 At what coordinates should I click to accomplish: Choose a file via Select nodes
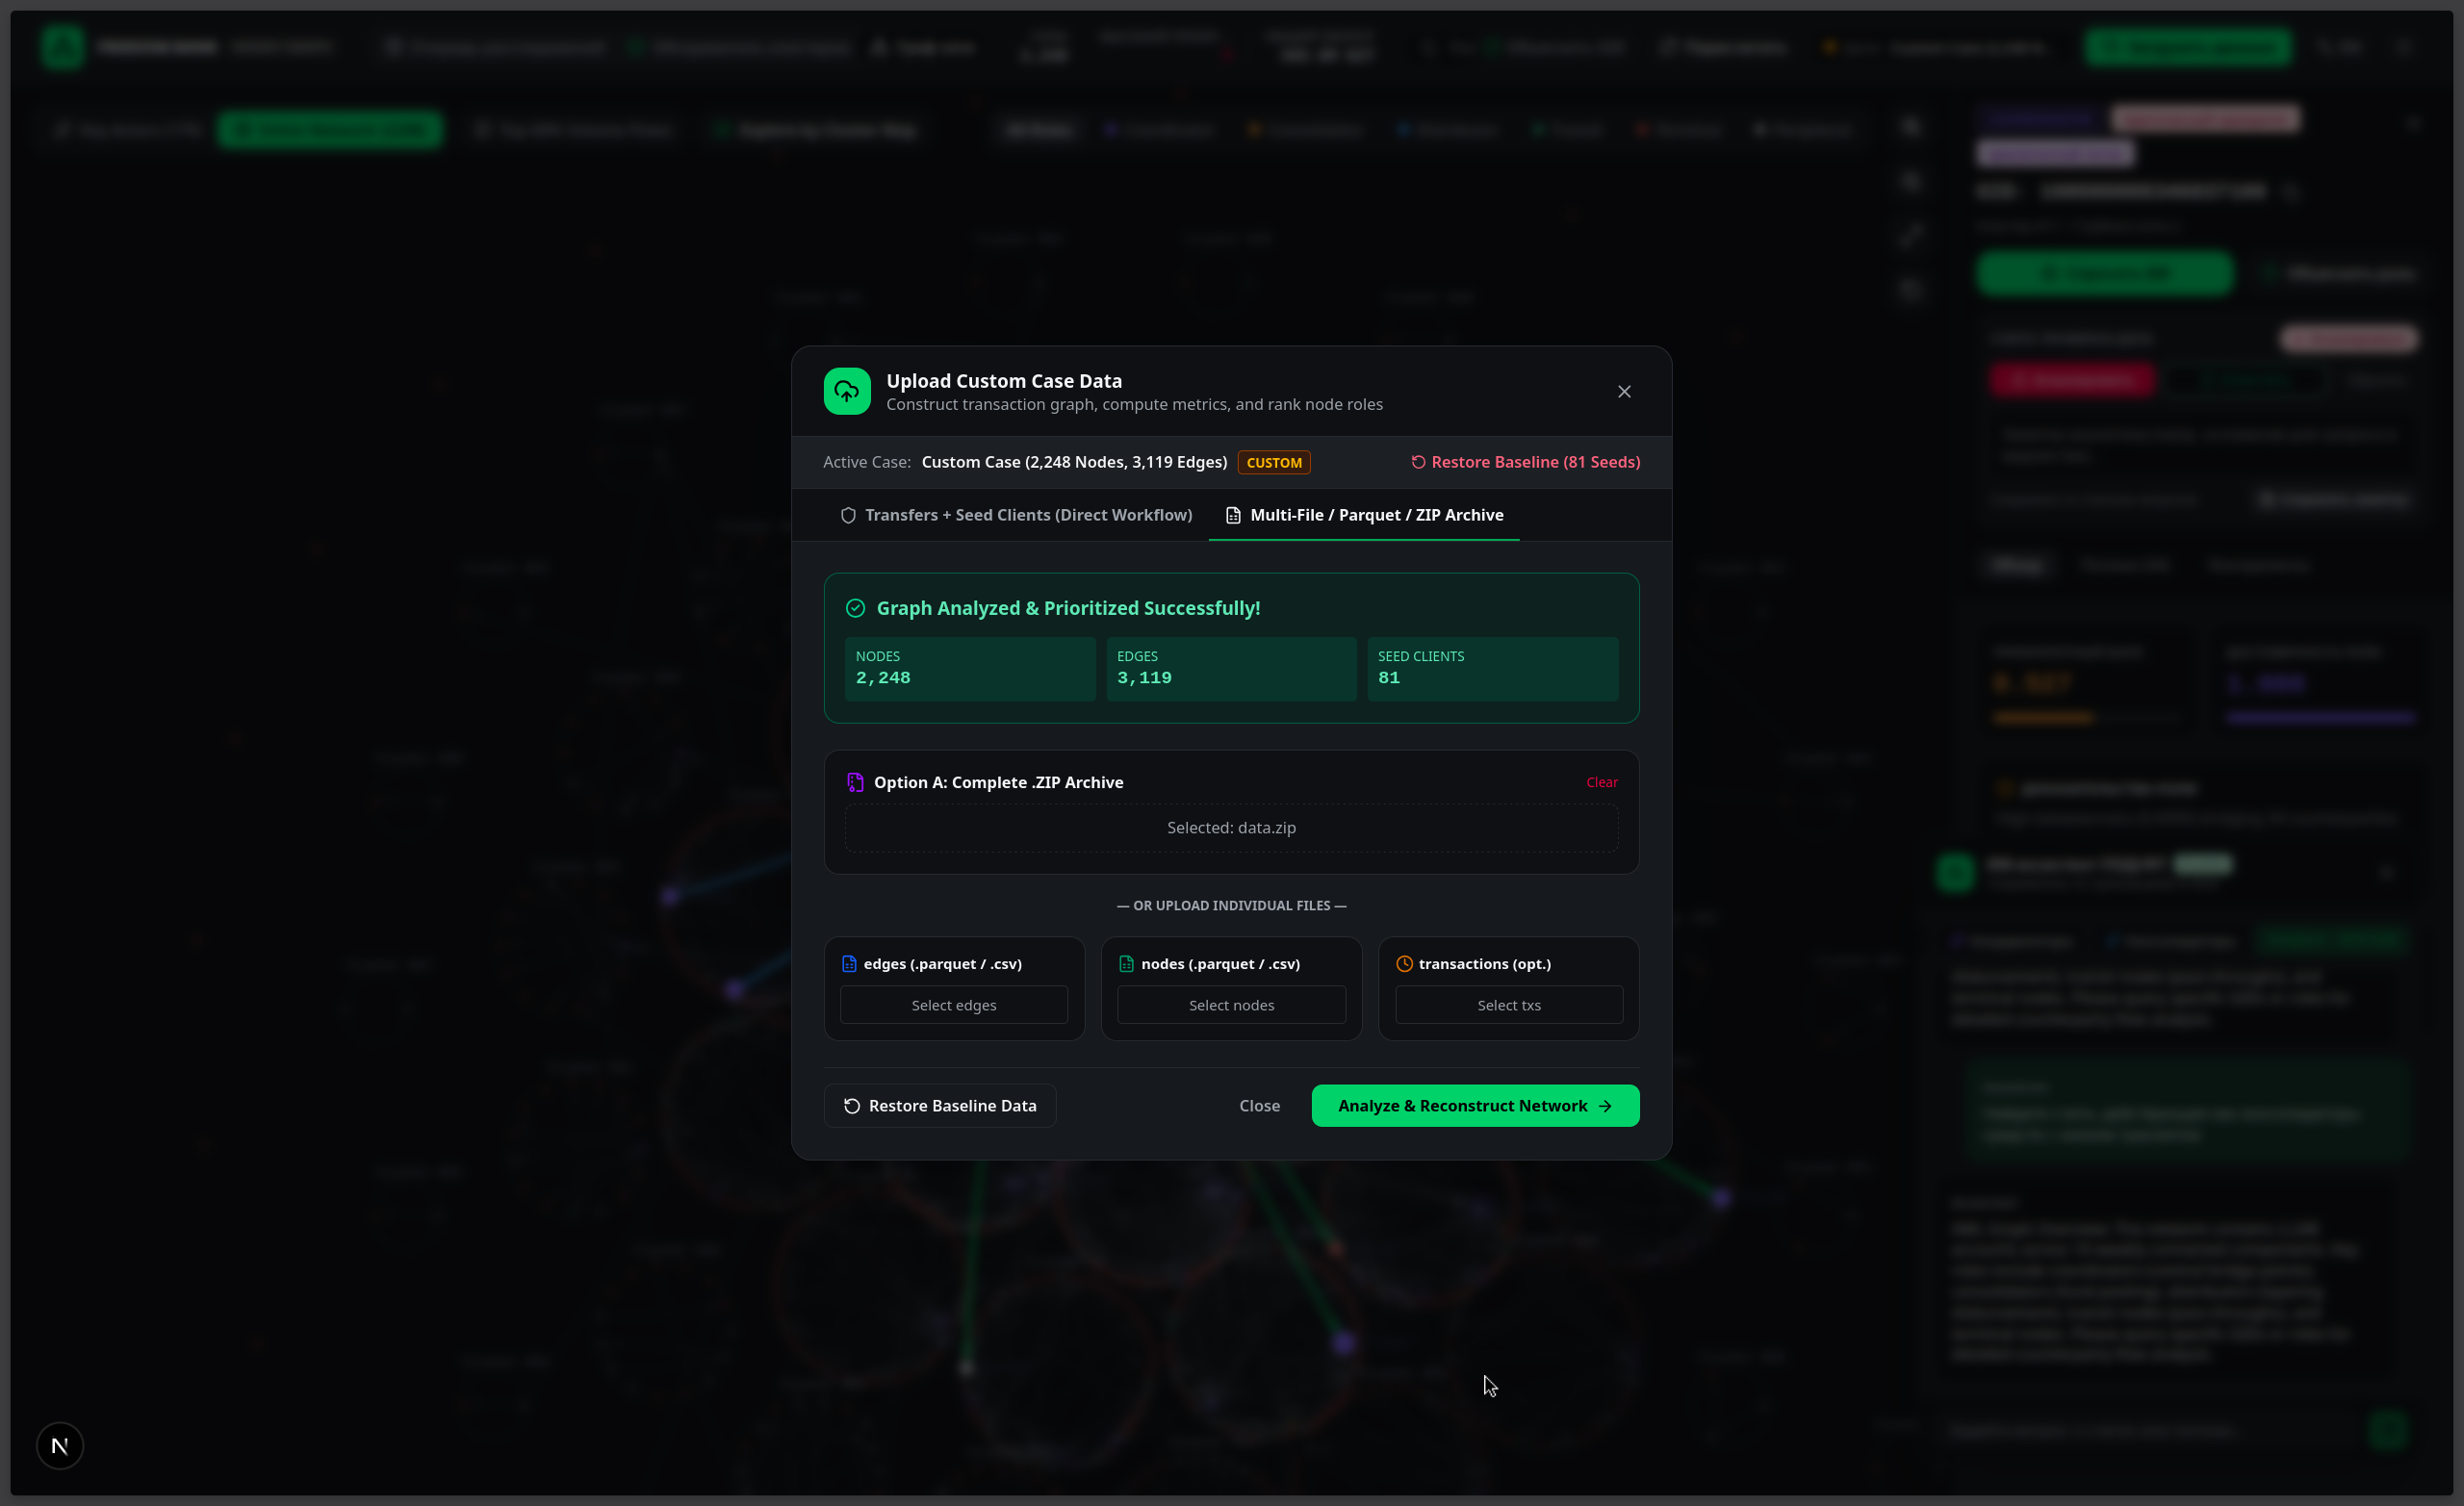[x=1231, y=1005]
